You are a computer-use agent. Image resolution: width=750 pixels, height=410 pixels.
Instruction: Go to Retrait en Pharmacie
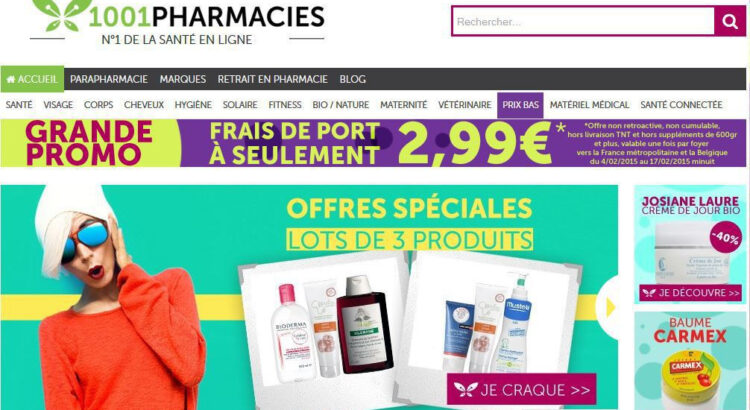[x=273, y=79]
